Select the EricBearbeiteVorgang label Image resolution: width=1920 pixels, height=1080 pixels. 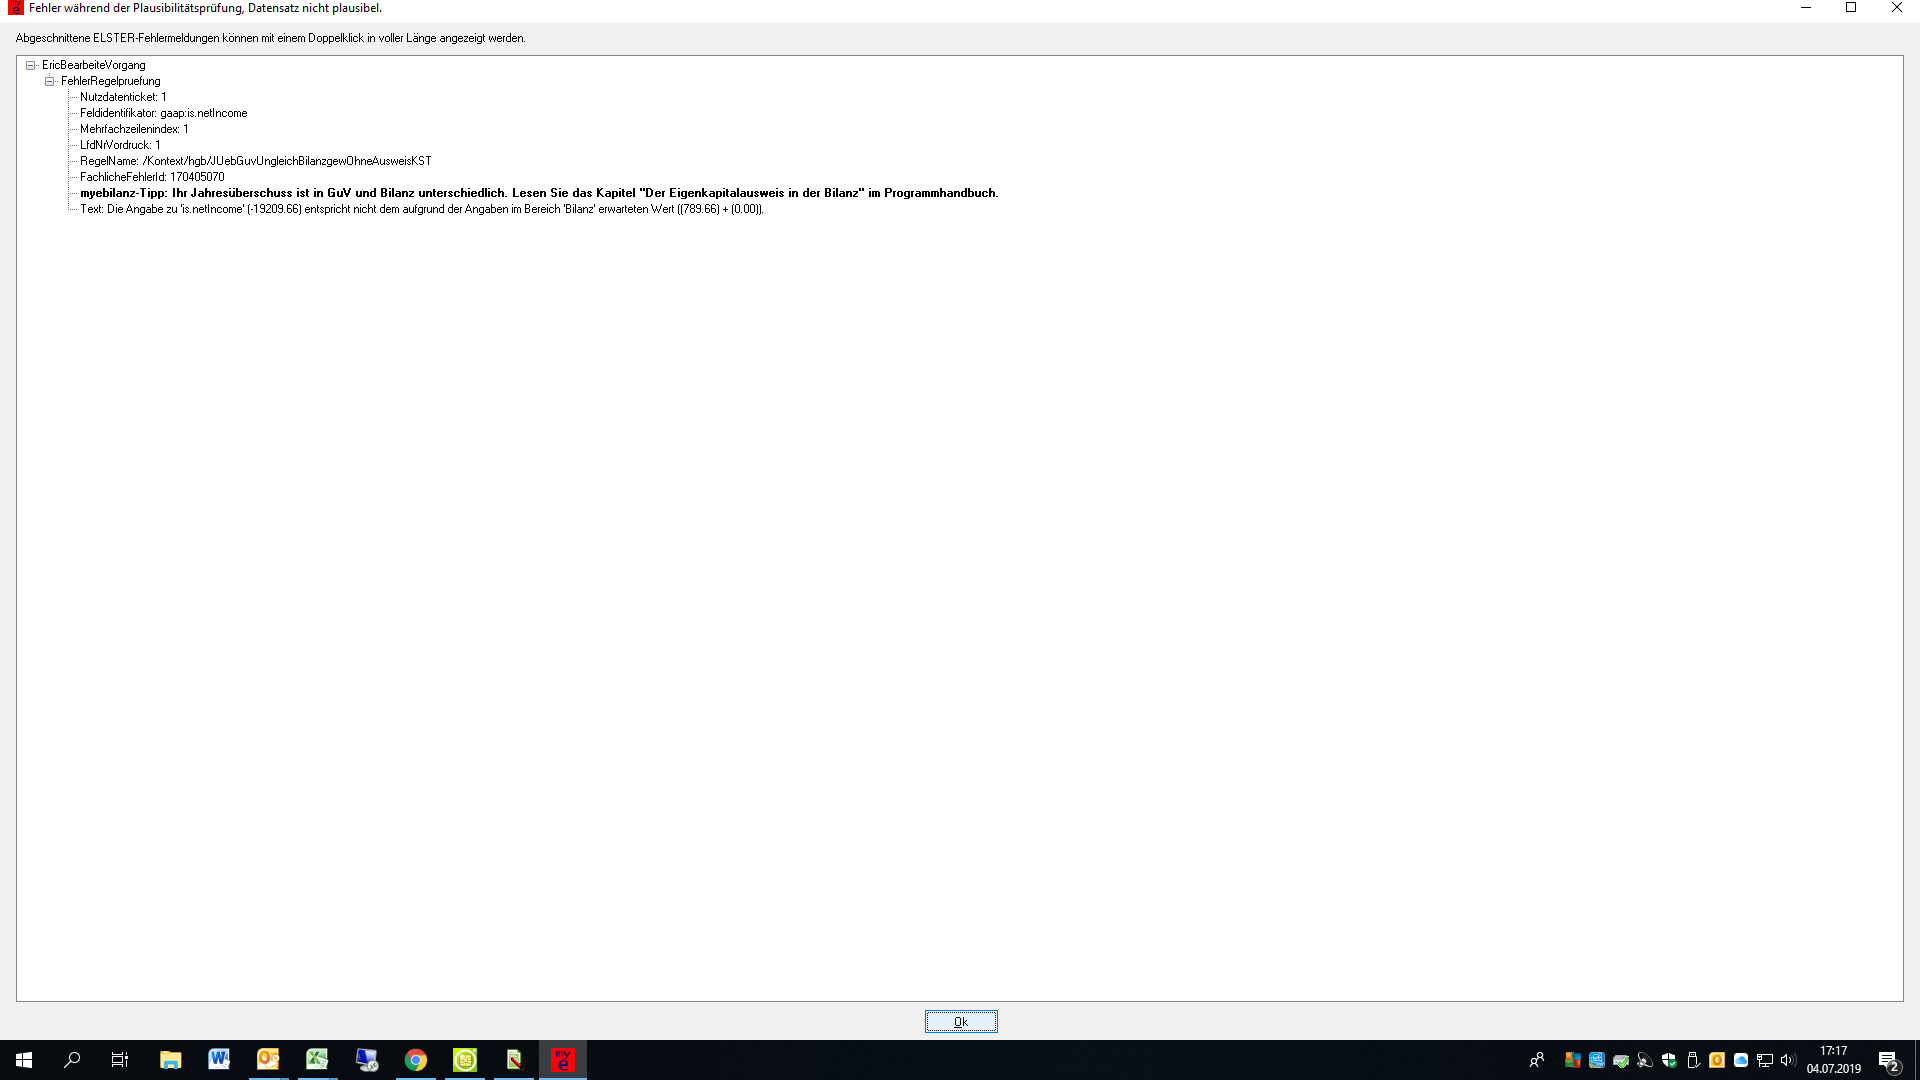point(93,65)
